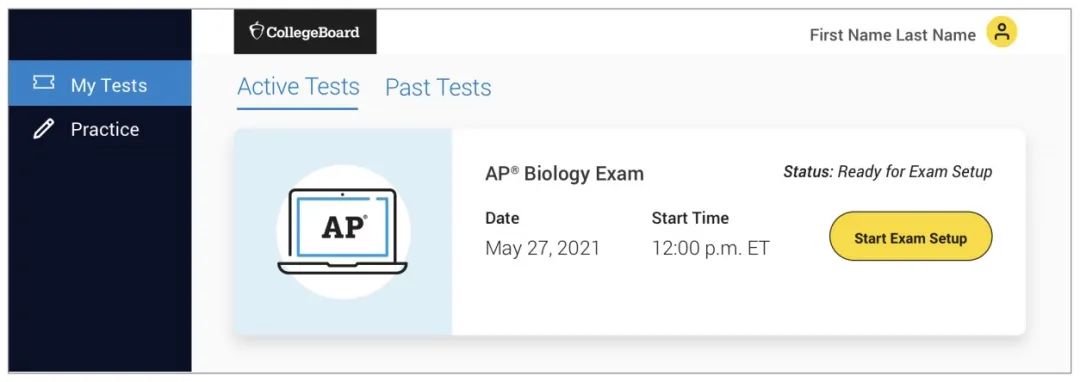
Task: Click the pencil icon beside Practice
Action: [43, 129]
